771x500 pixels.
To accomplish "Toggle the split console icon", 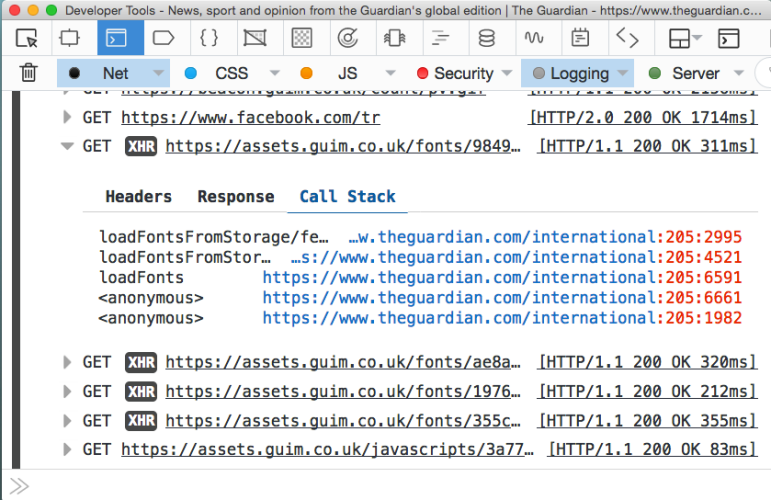I will tap(729, 38).
